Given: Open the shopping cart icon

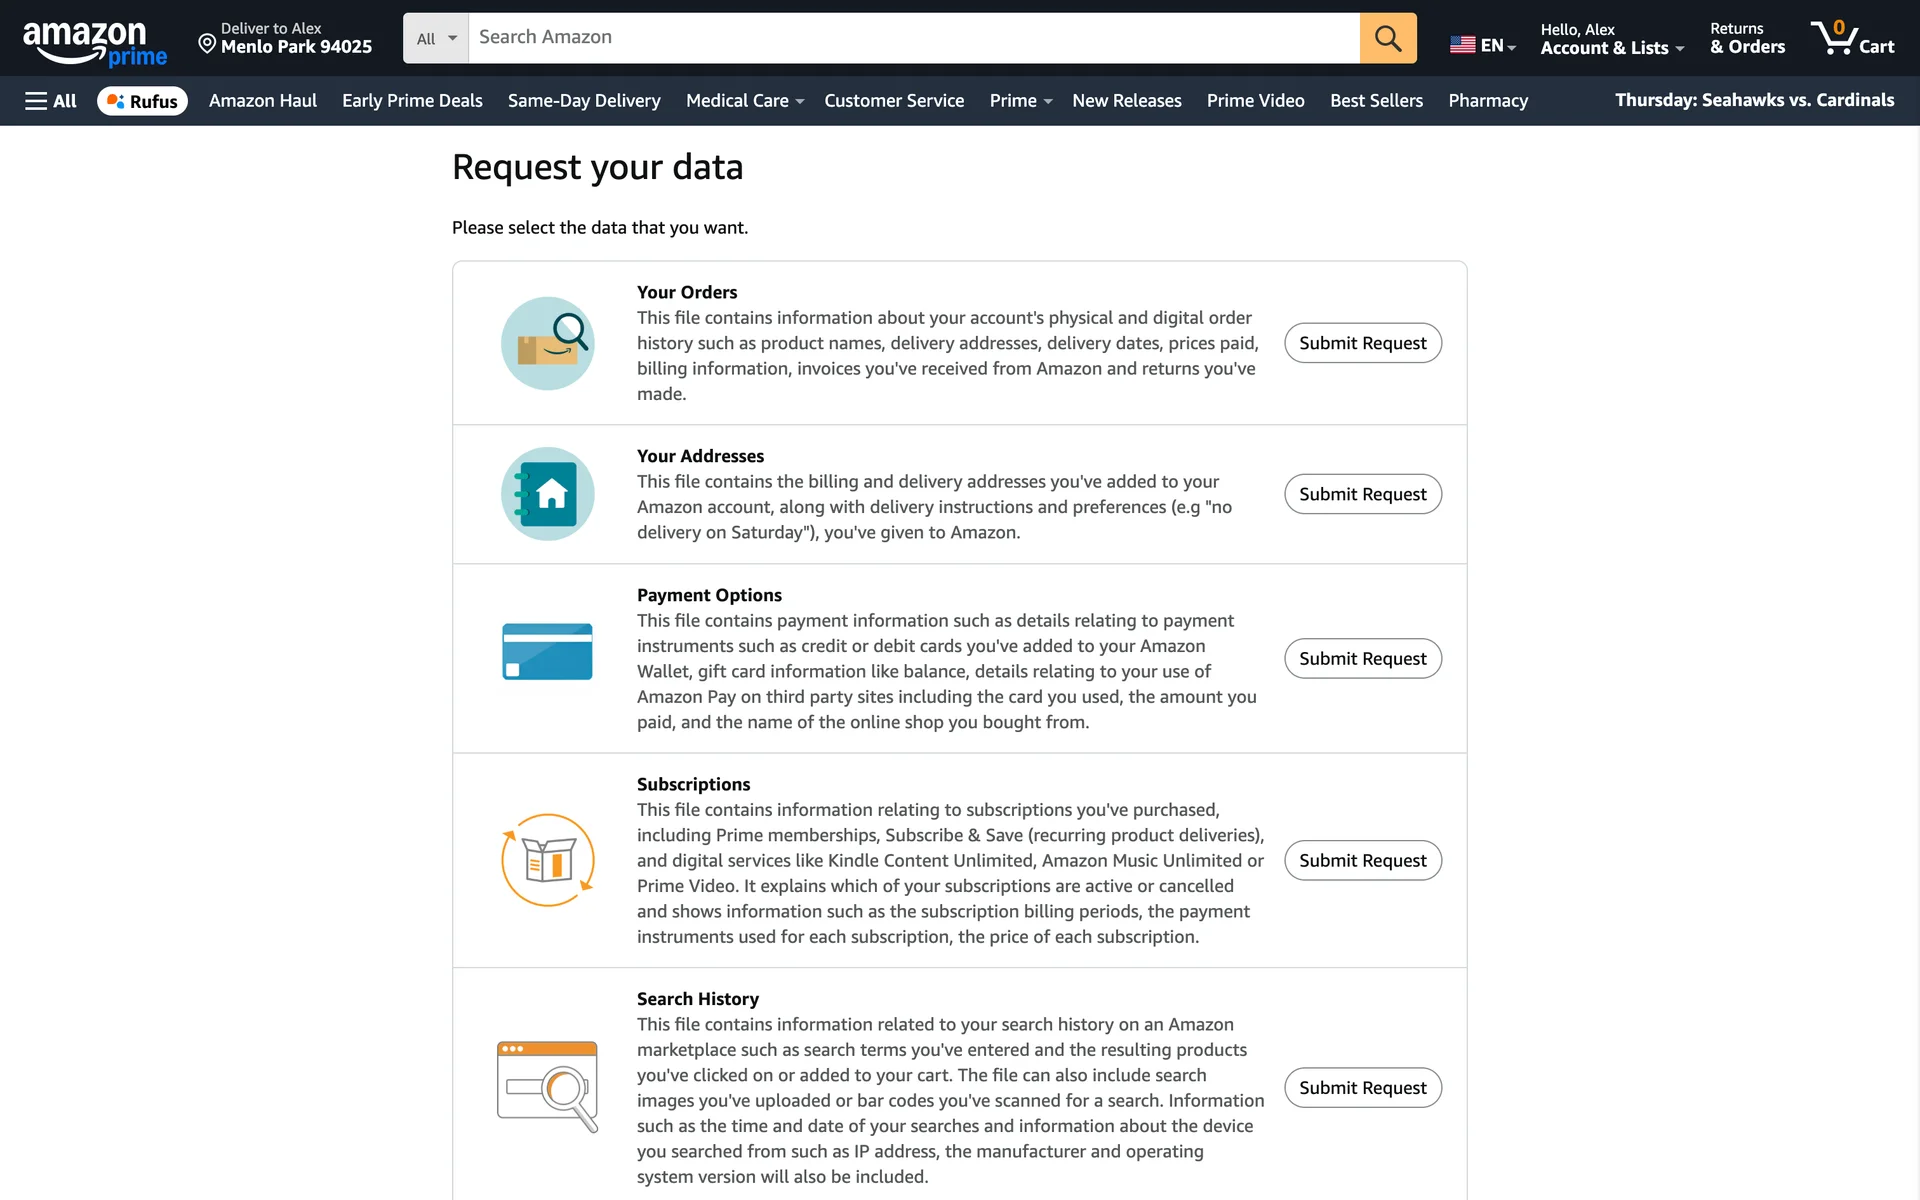Looking at the screenshot, I should point(1852,38).
